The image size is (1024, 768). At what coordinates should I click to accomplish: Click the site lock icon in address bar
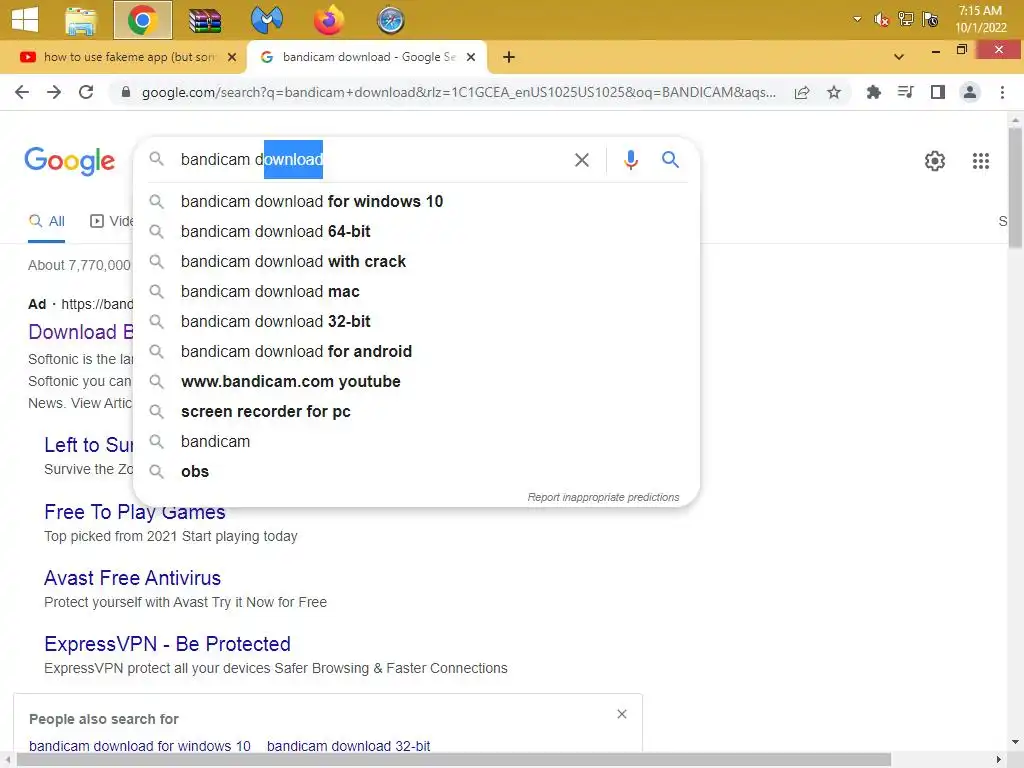pos(126,92)
